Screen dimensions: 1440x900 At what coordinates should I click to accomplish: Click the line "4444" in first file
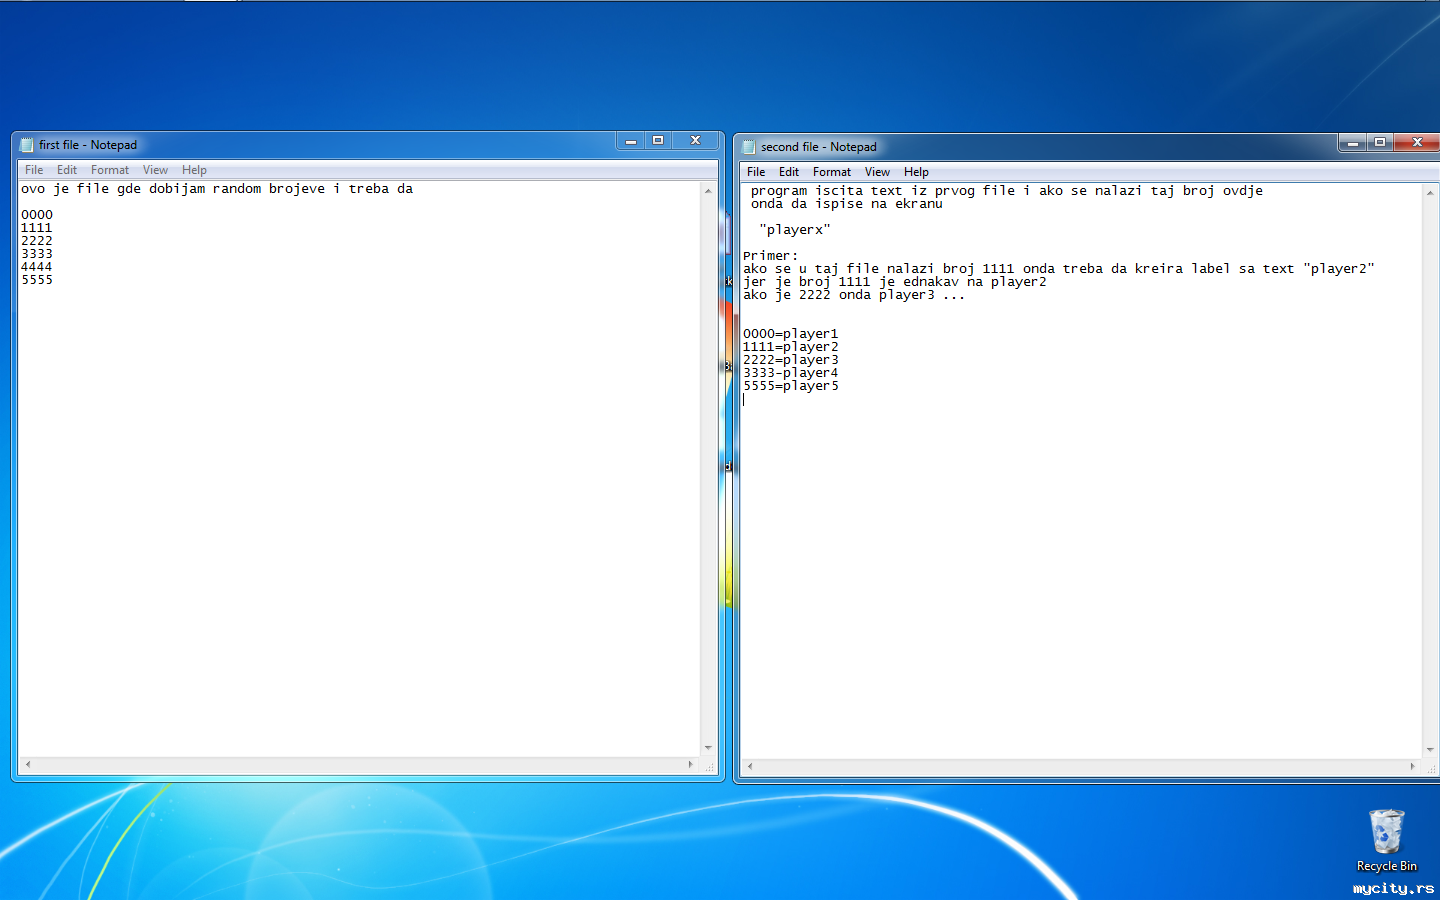click(x=37, y=267)
